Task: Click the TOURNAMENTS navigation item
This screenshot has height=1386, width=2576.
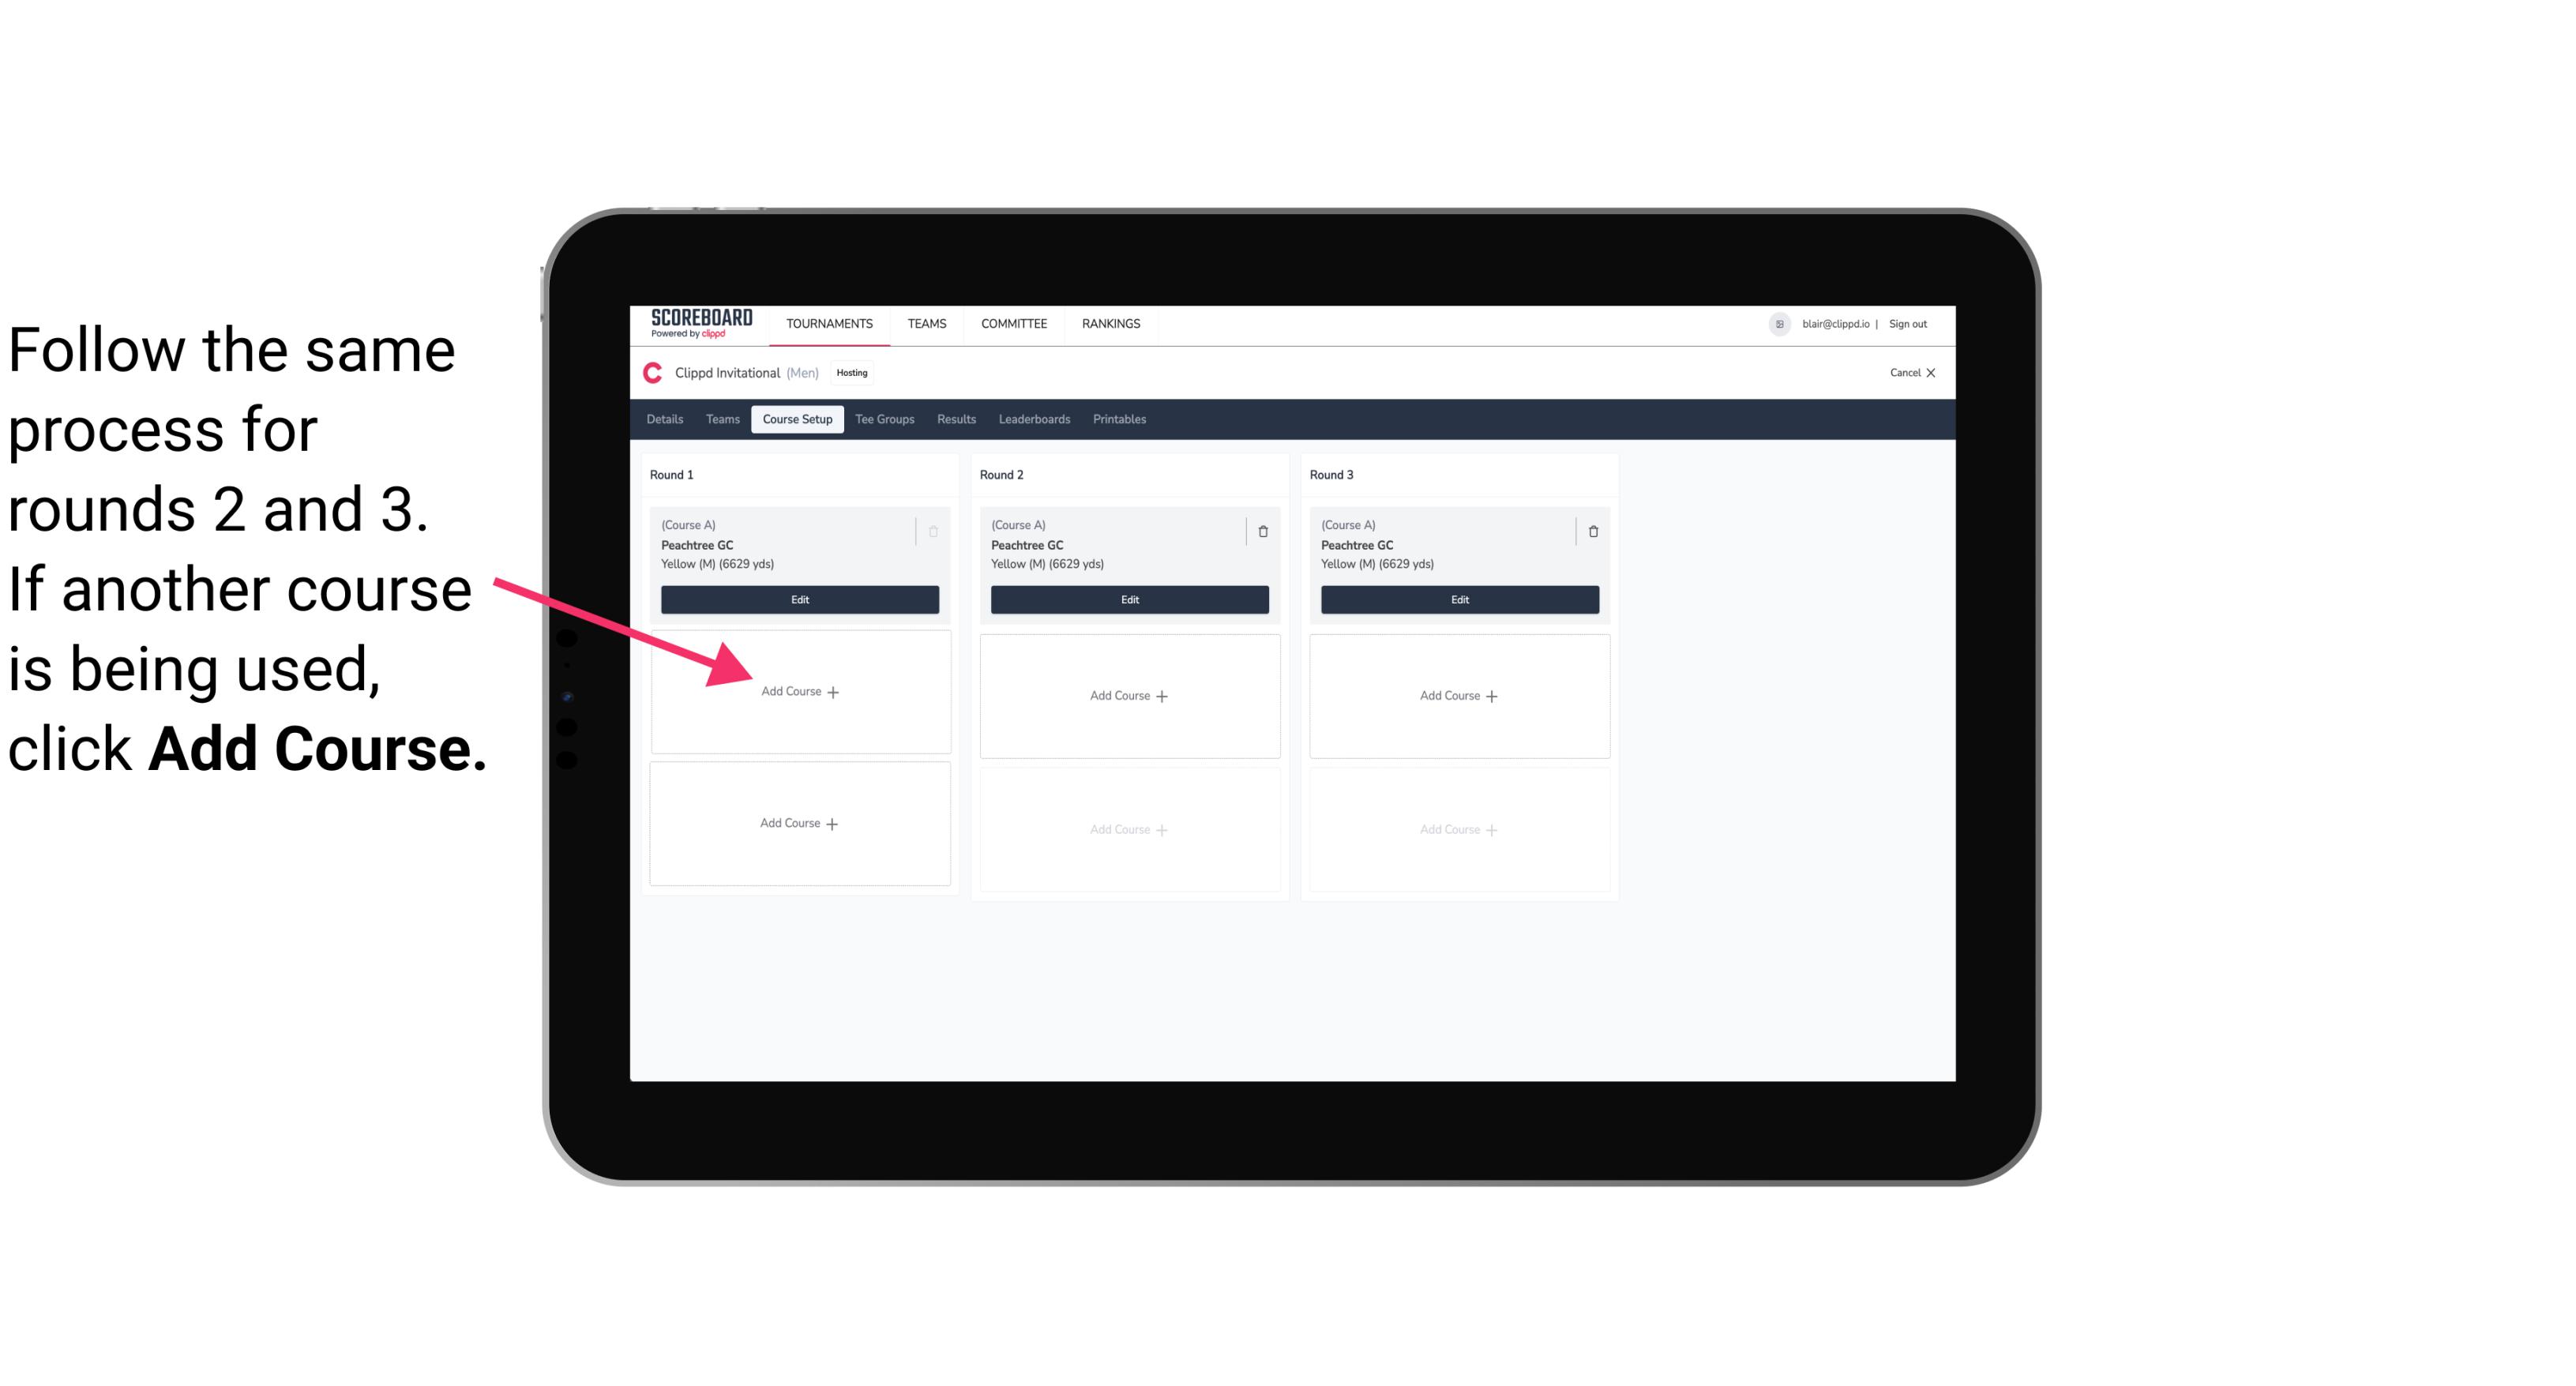Action: [x=831, y=322]
